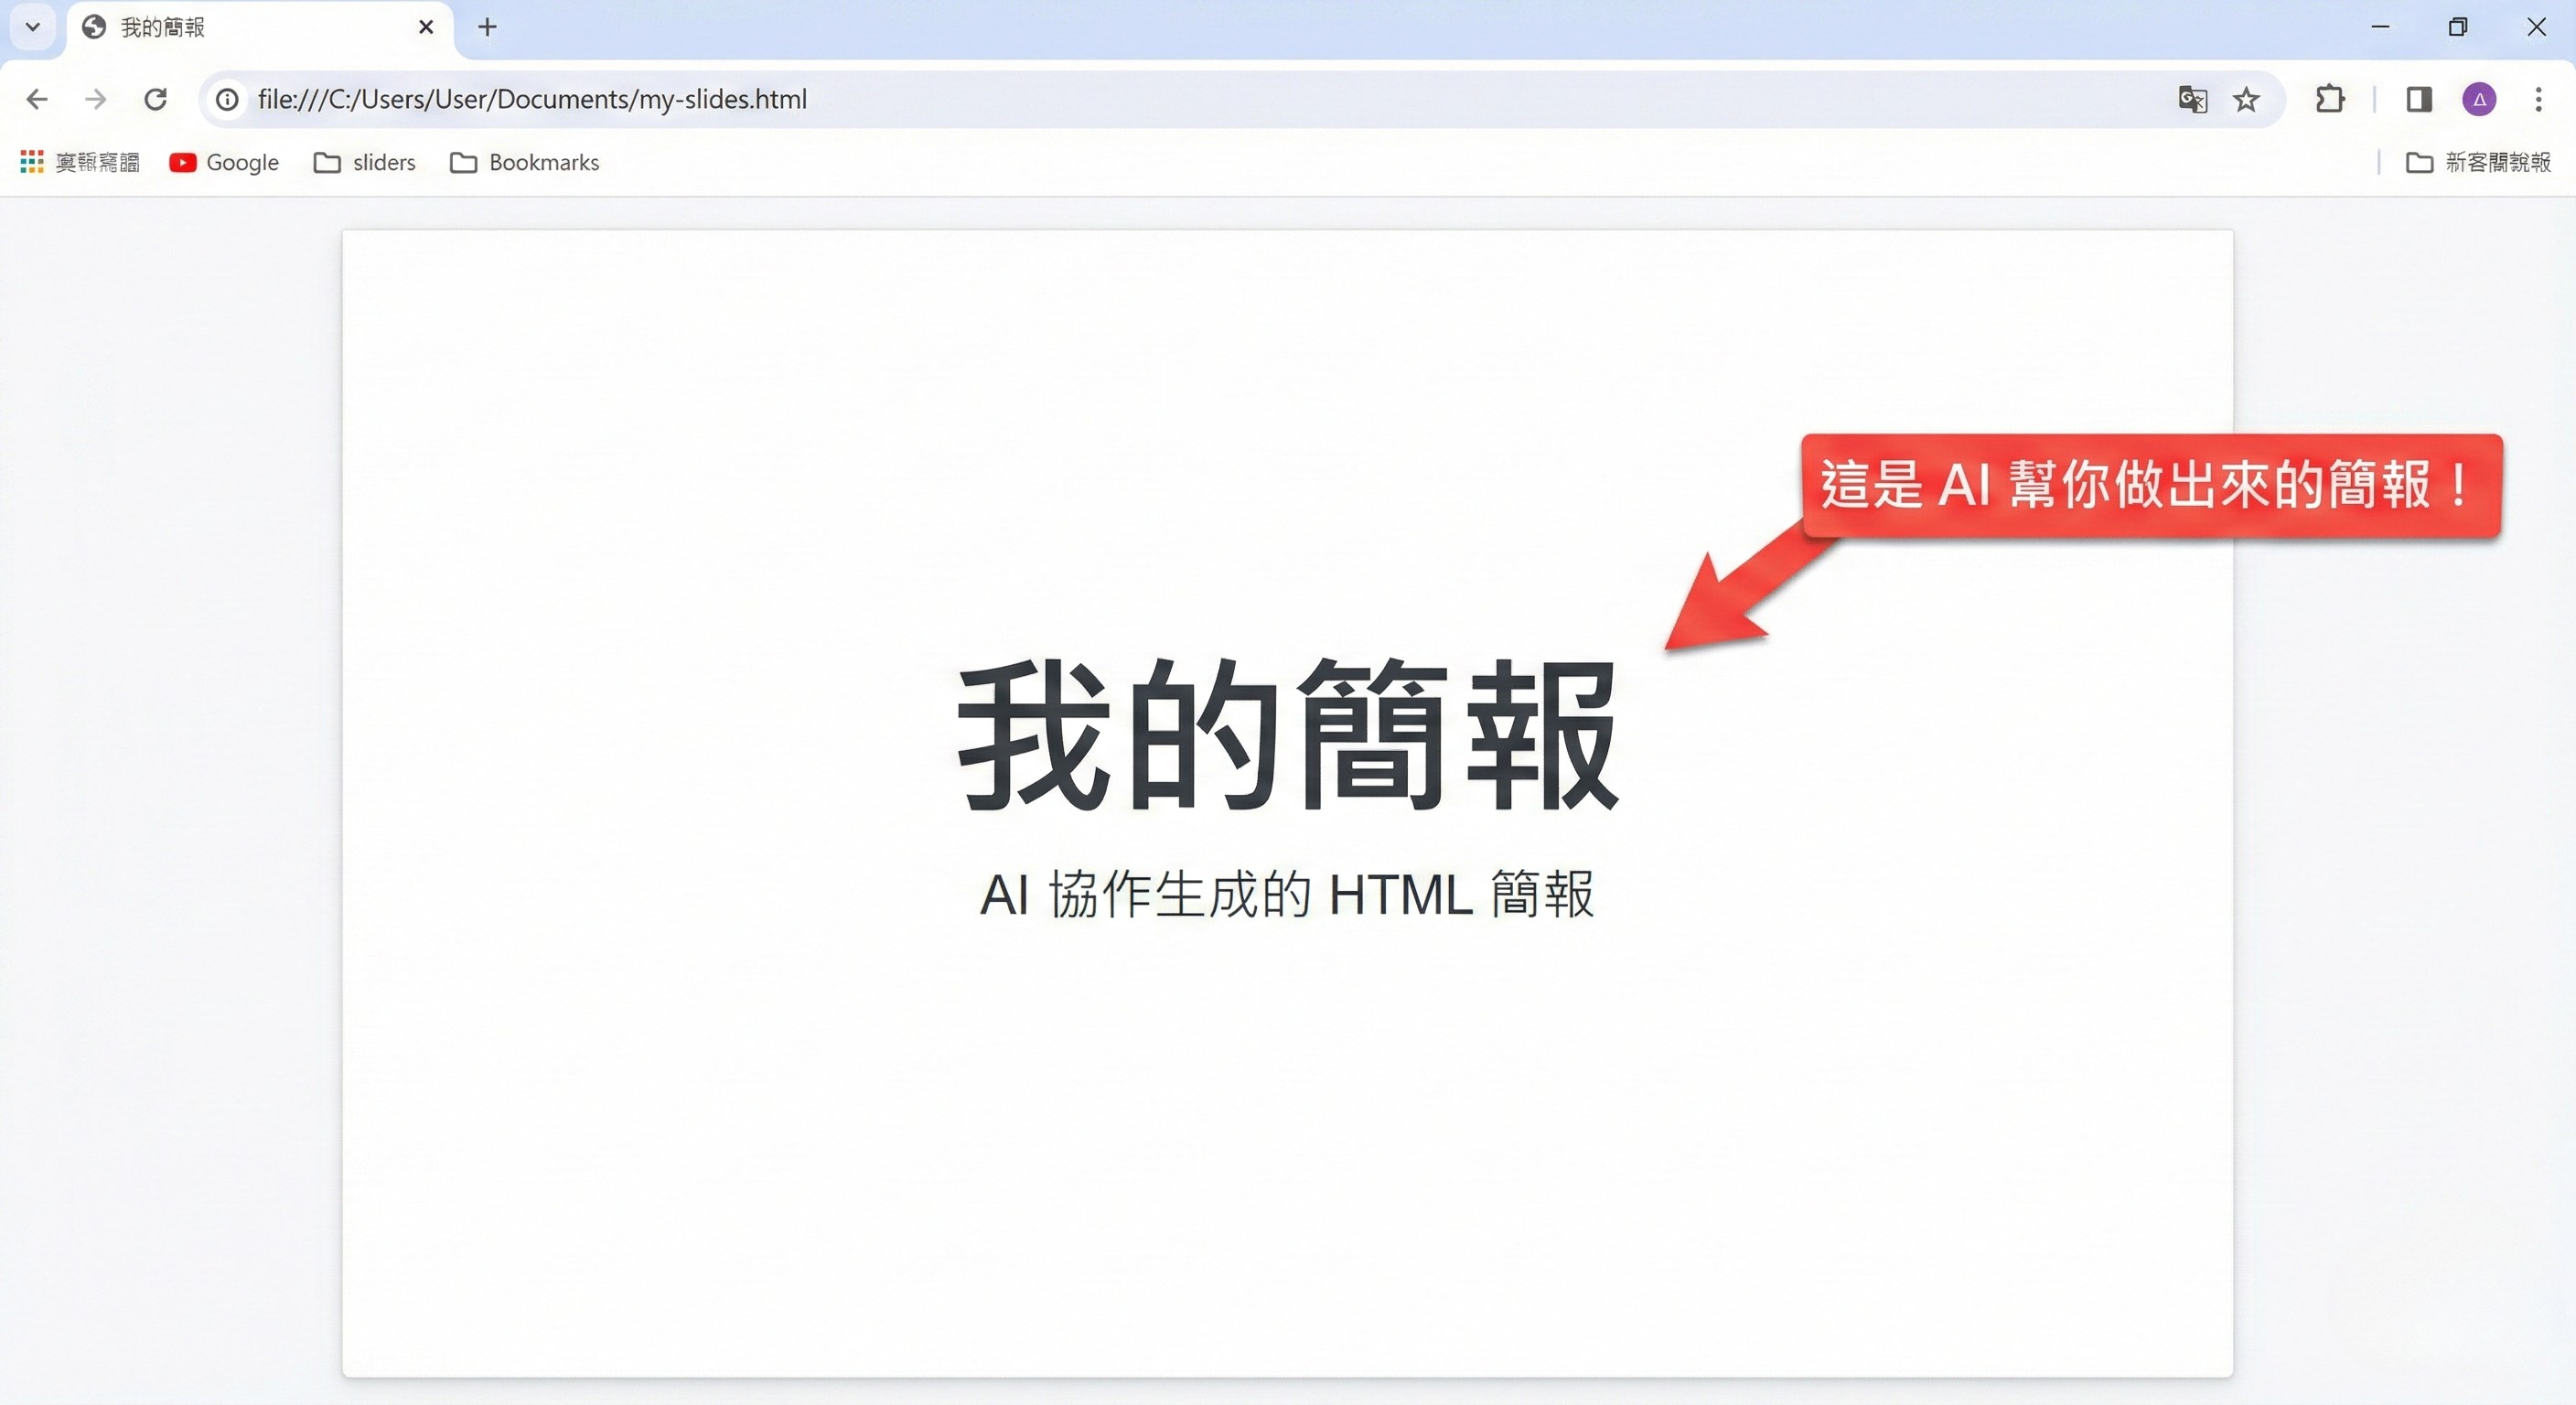The width and height of the screenshot is (2576, 1405).
Task: Open the purple profile avatar
Action: pos(2479,99)
